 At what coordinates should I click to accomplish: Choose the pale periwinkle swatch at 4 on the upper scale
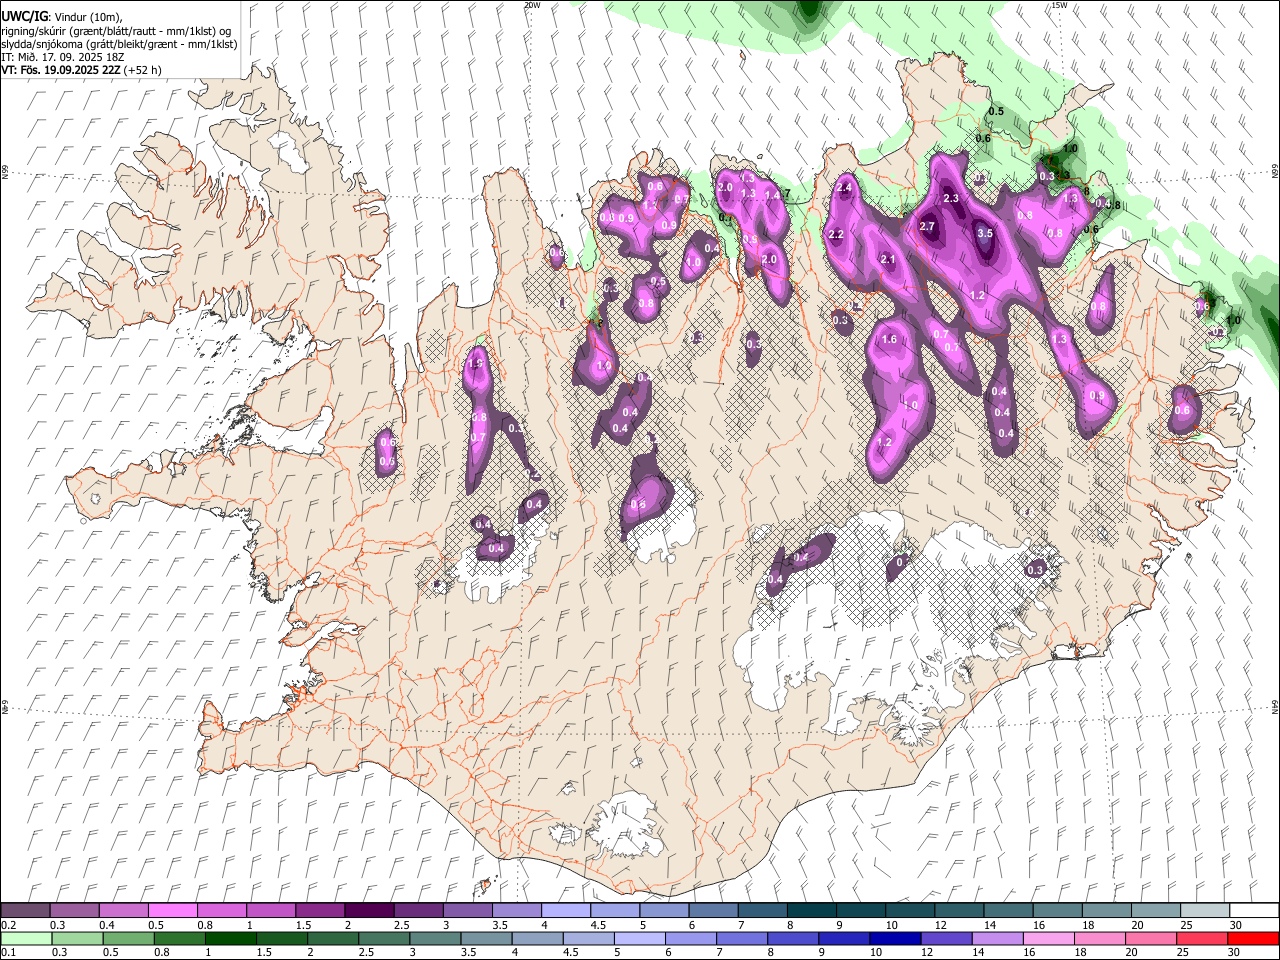[565, 911]
